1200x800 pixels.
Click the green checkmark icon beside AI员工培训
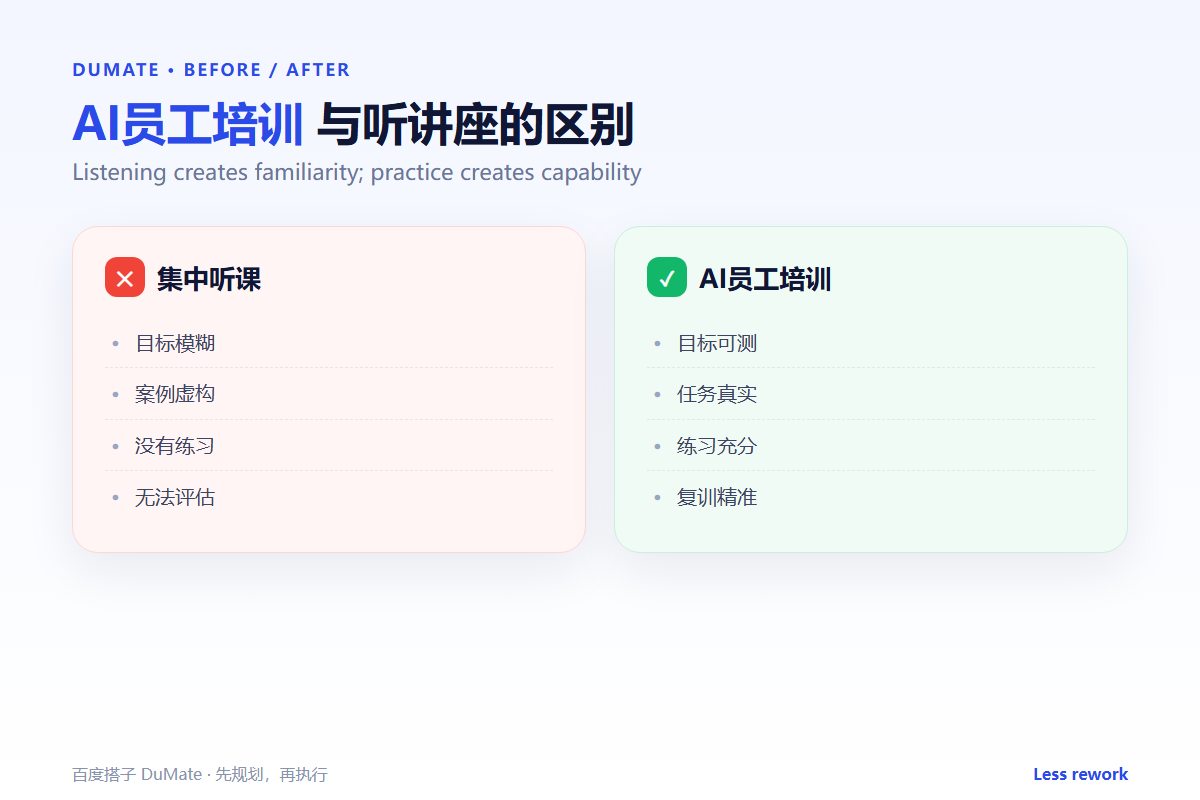point(667,277)
